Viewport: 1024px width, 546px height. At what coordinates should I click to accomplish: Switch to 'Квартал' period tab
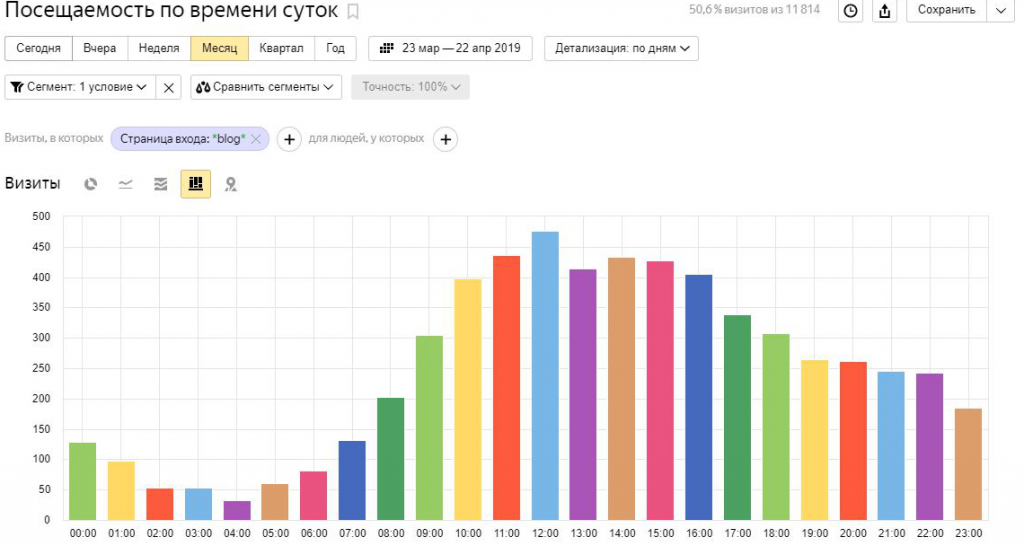281,48
